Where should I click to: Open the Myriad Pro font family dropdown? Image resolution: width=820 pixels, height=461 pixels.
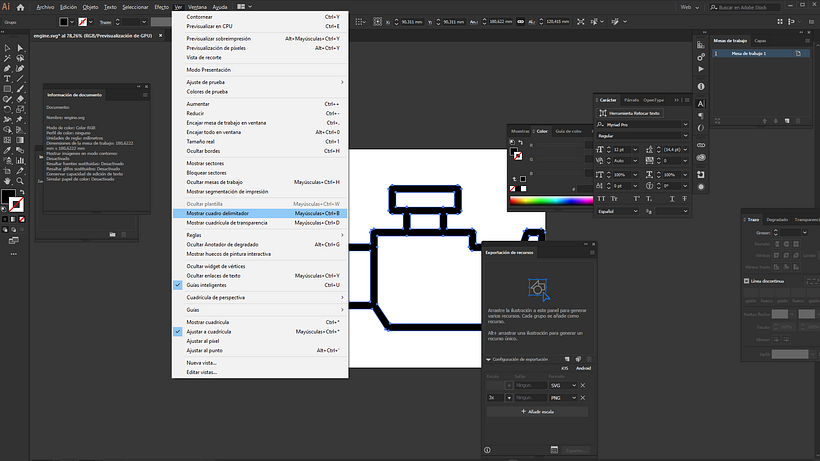[x=685, y=125]
